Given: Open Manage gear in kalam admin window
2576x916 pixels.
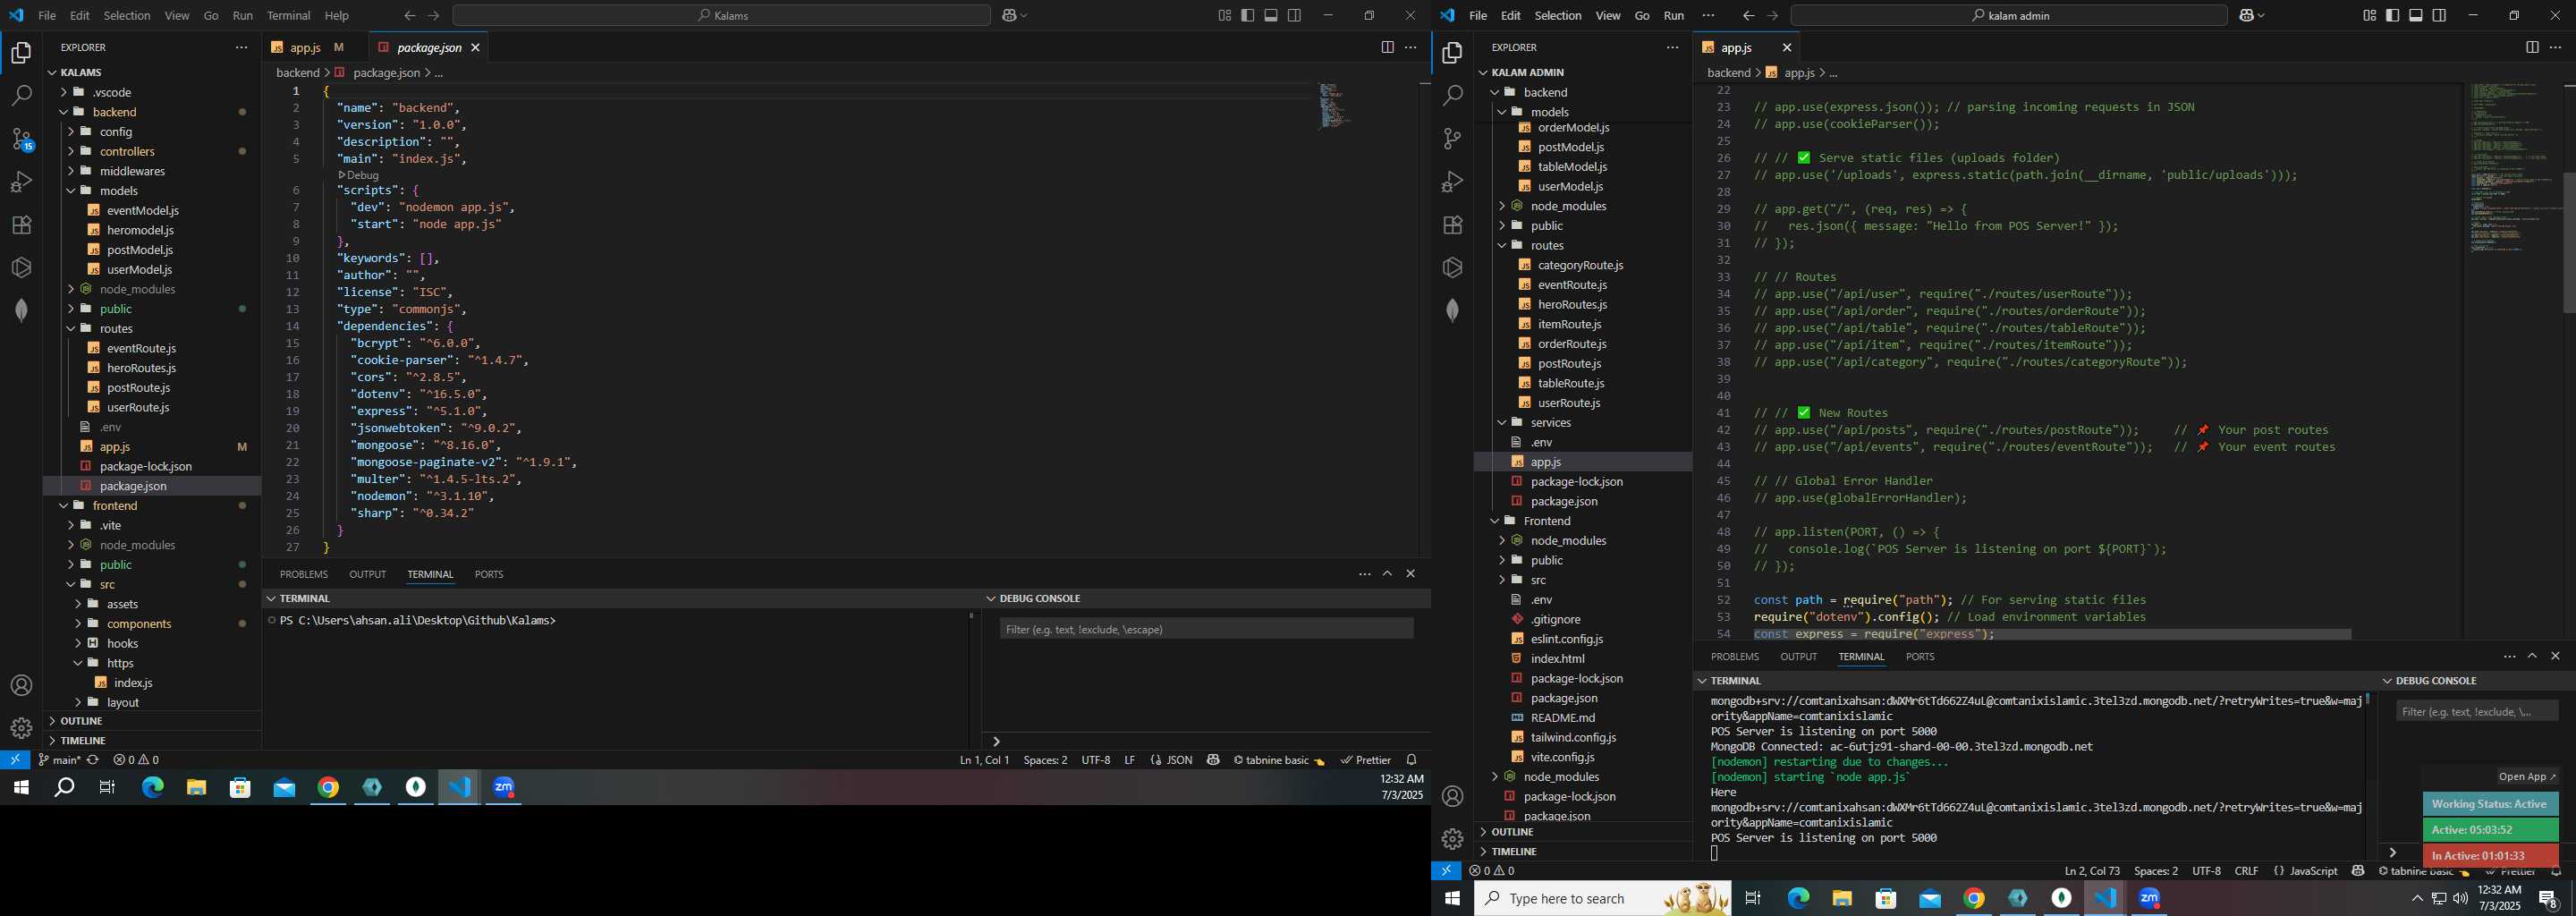Looking at the screenshot, I should [x=1452, y=839].
